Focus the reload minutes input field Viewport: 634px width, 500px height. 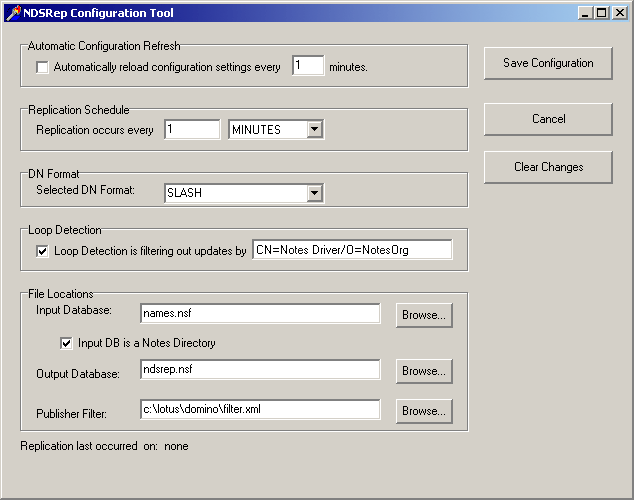[x=308, y=65]
